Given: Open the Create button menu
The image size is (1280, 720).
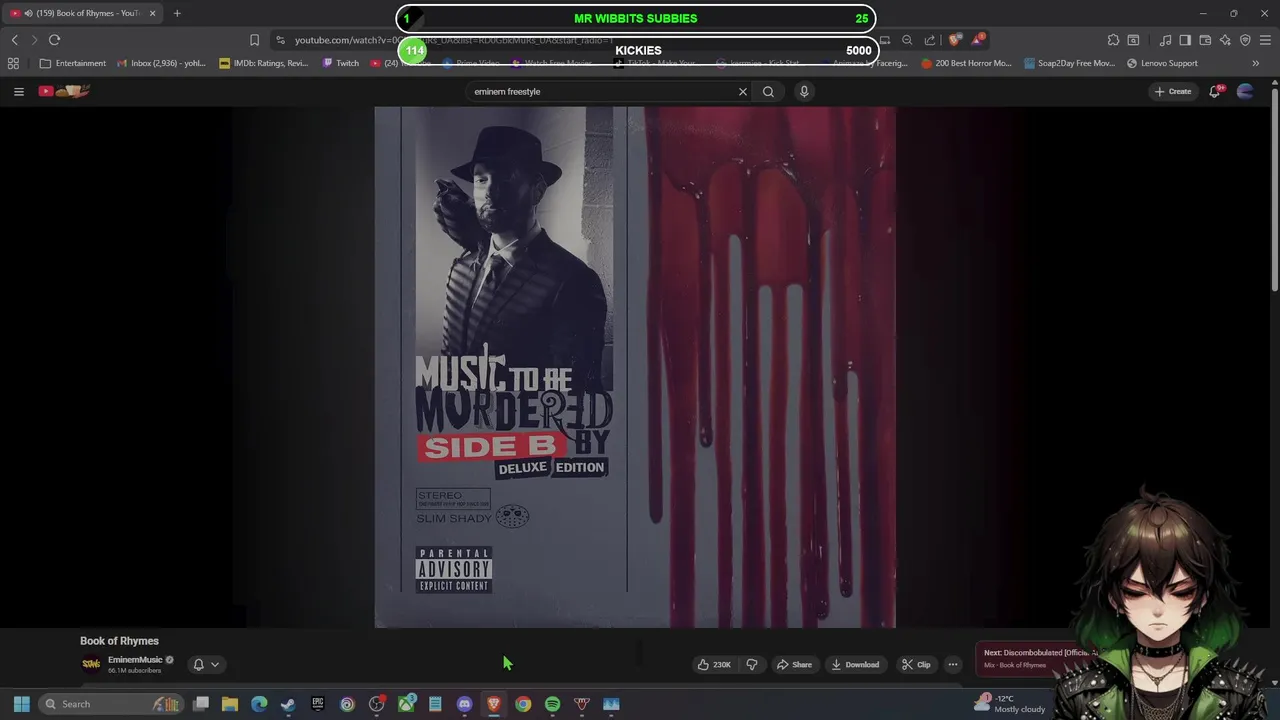Looking at the screenshot, I should (1173, 91).
